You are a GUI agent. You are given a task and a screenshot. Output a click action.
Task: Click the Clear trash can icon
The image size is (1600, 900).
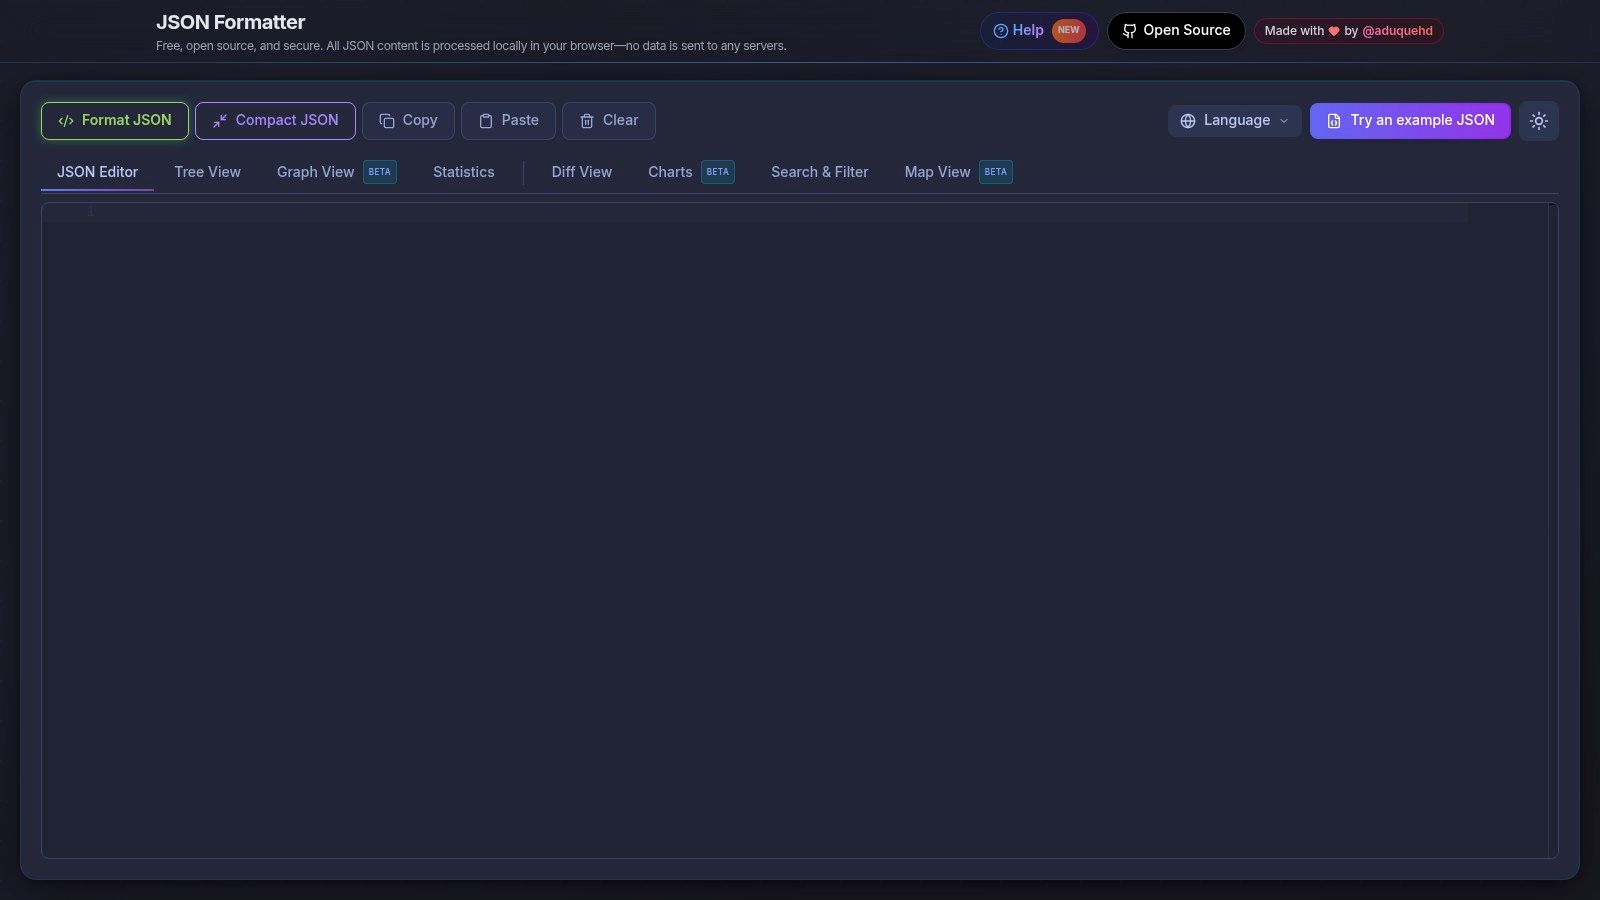pos(587,121)
